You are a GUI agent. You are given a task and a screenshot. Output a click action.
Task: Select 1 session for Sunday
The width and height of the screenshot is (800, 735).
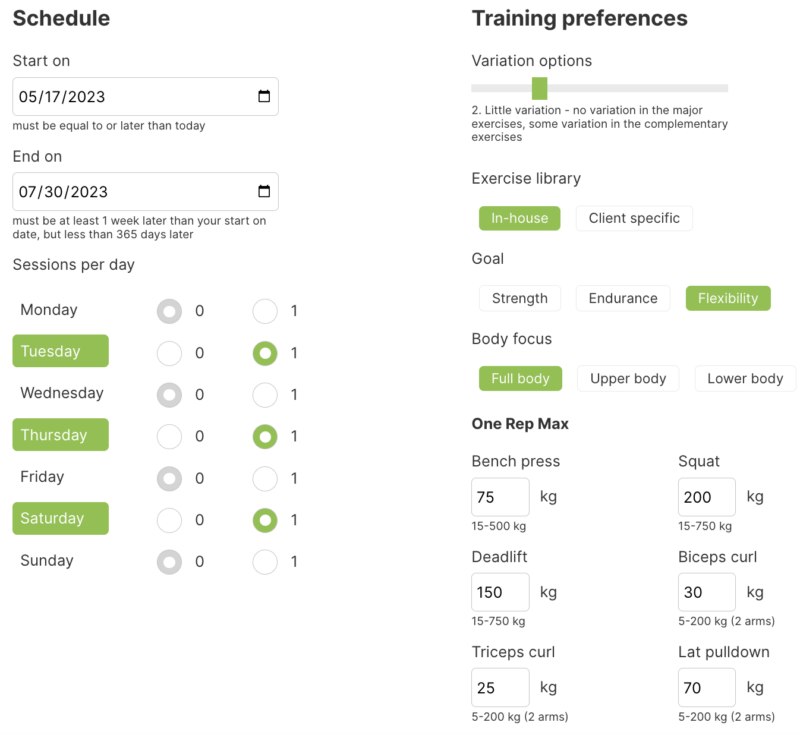265,562
